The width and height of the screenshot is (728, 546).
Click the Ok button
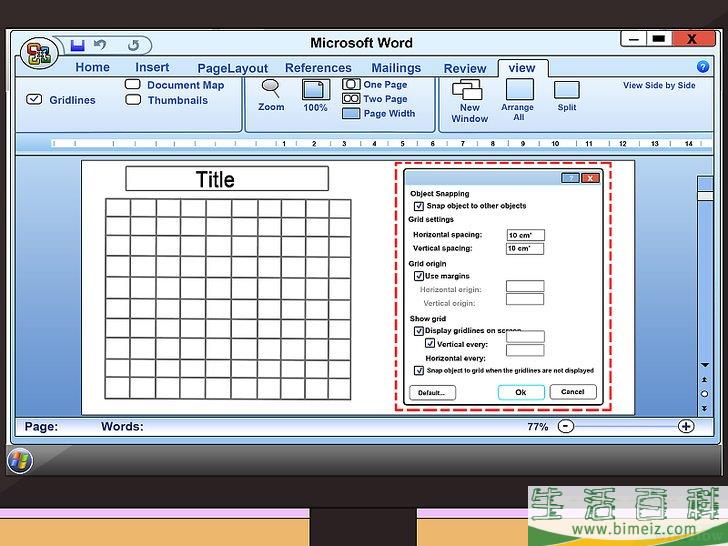point(521,392)
